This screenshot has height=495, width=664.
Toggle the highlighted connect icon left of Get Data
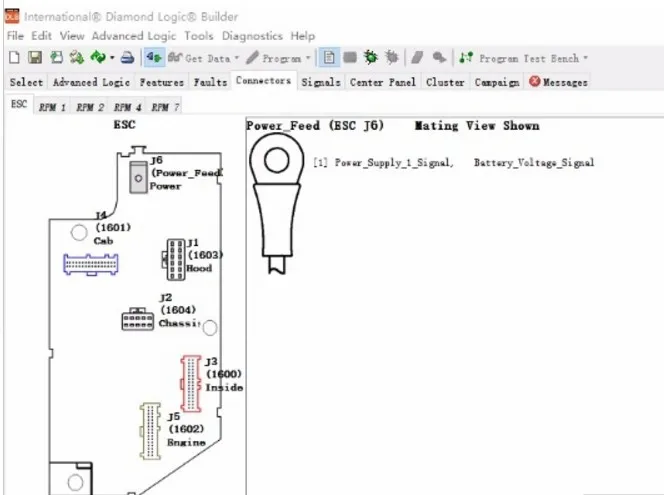[154, 57]
